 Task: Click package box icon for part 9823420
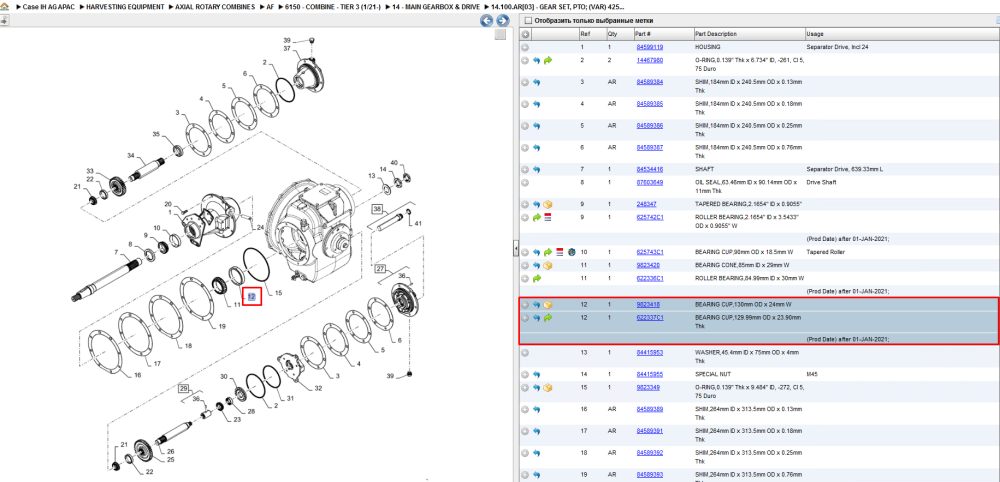[548, 265]
